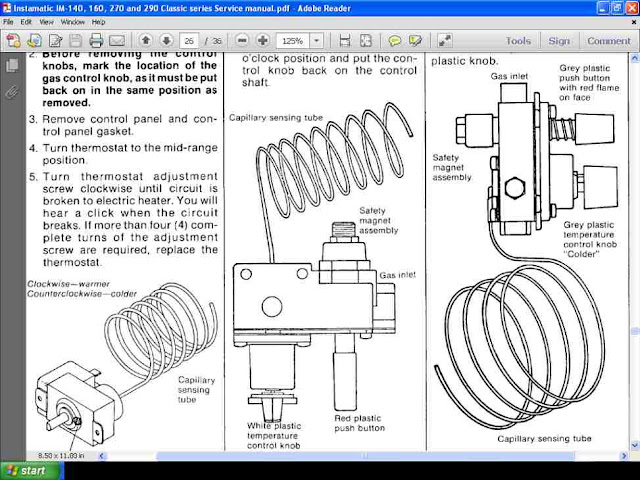Open the Comment pane
The image size is (640, 480).
609,41
